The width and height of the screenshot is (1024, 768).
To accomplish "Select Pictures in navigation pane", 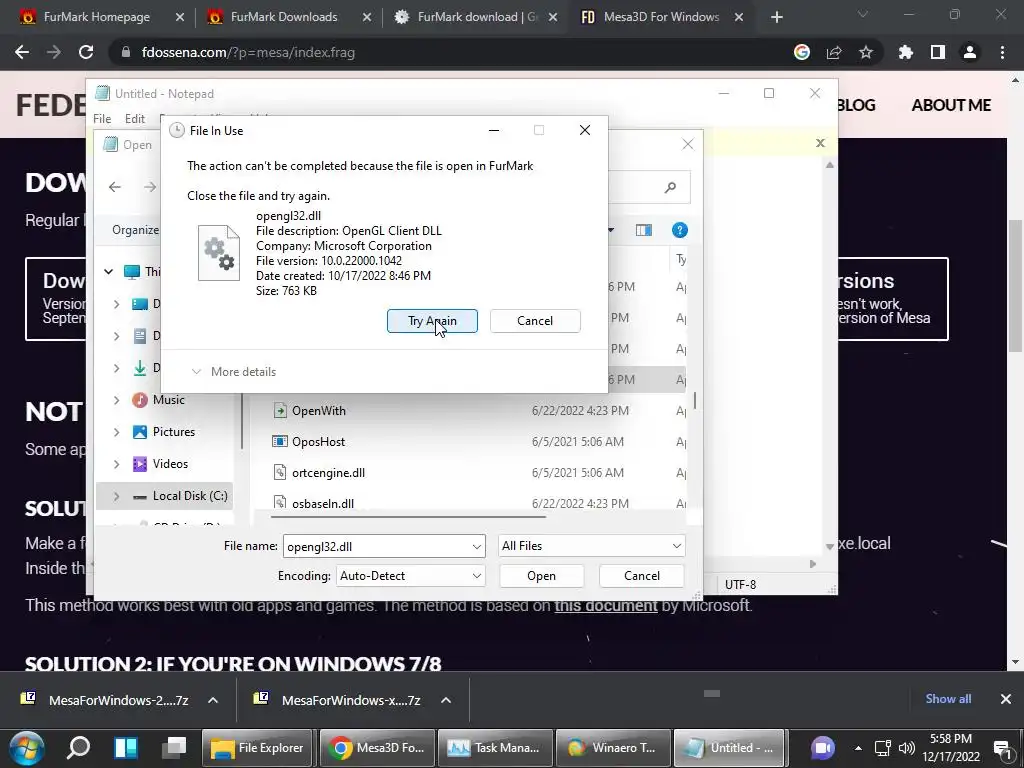I will [173, 432].
